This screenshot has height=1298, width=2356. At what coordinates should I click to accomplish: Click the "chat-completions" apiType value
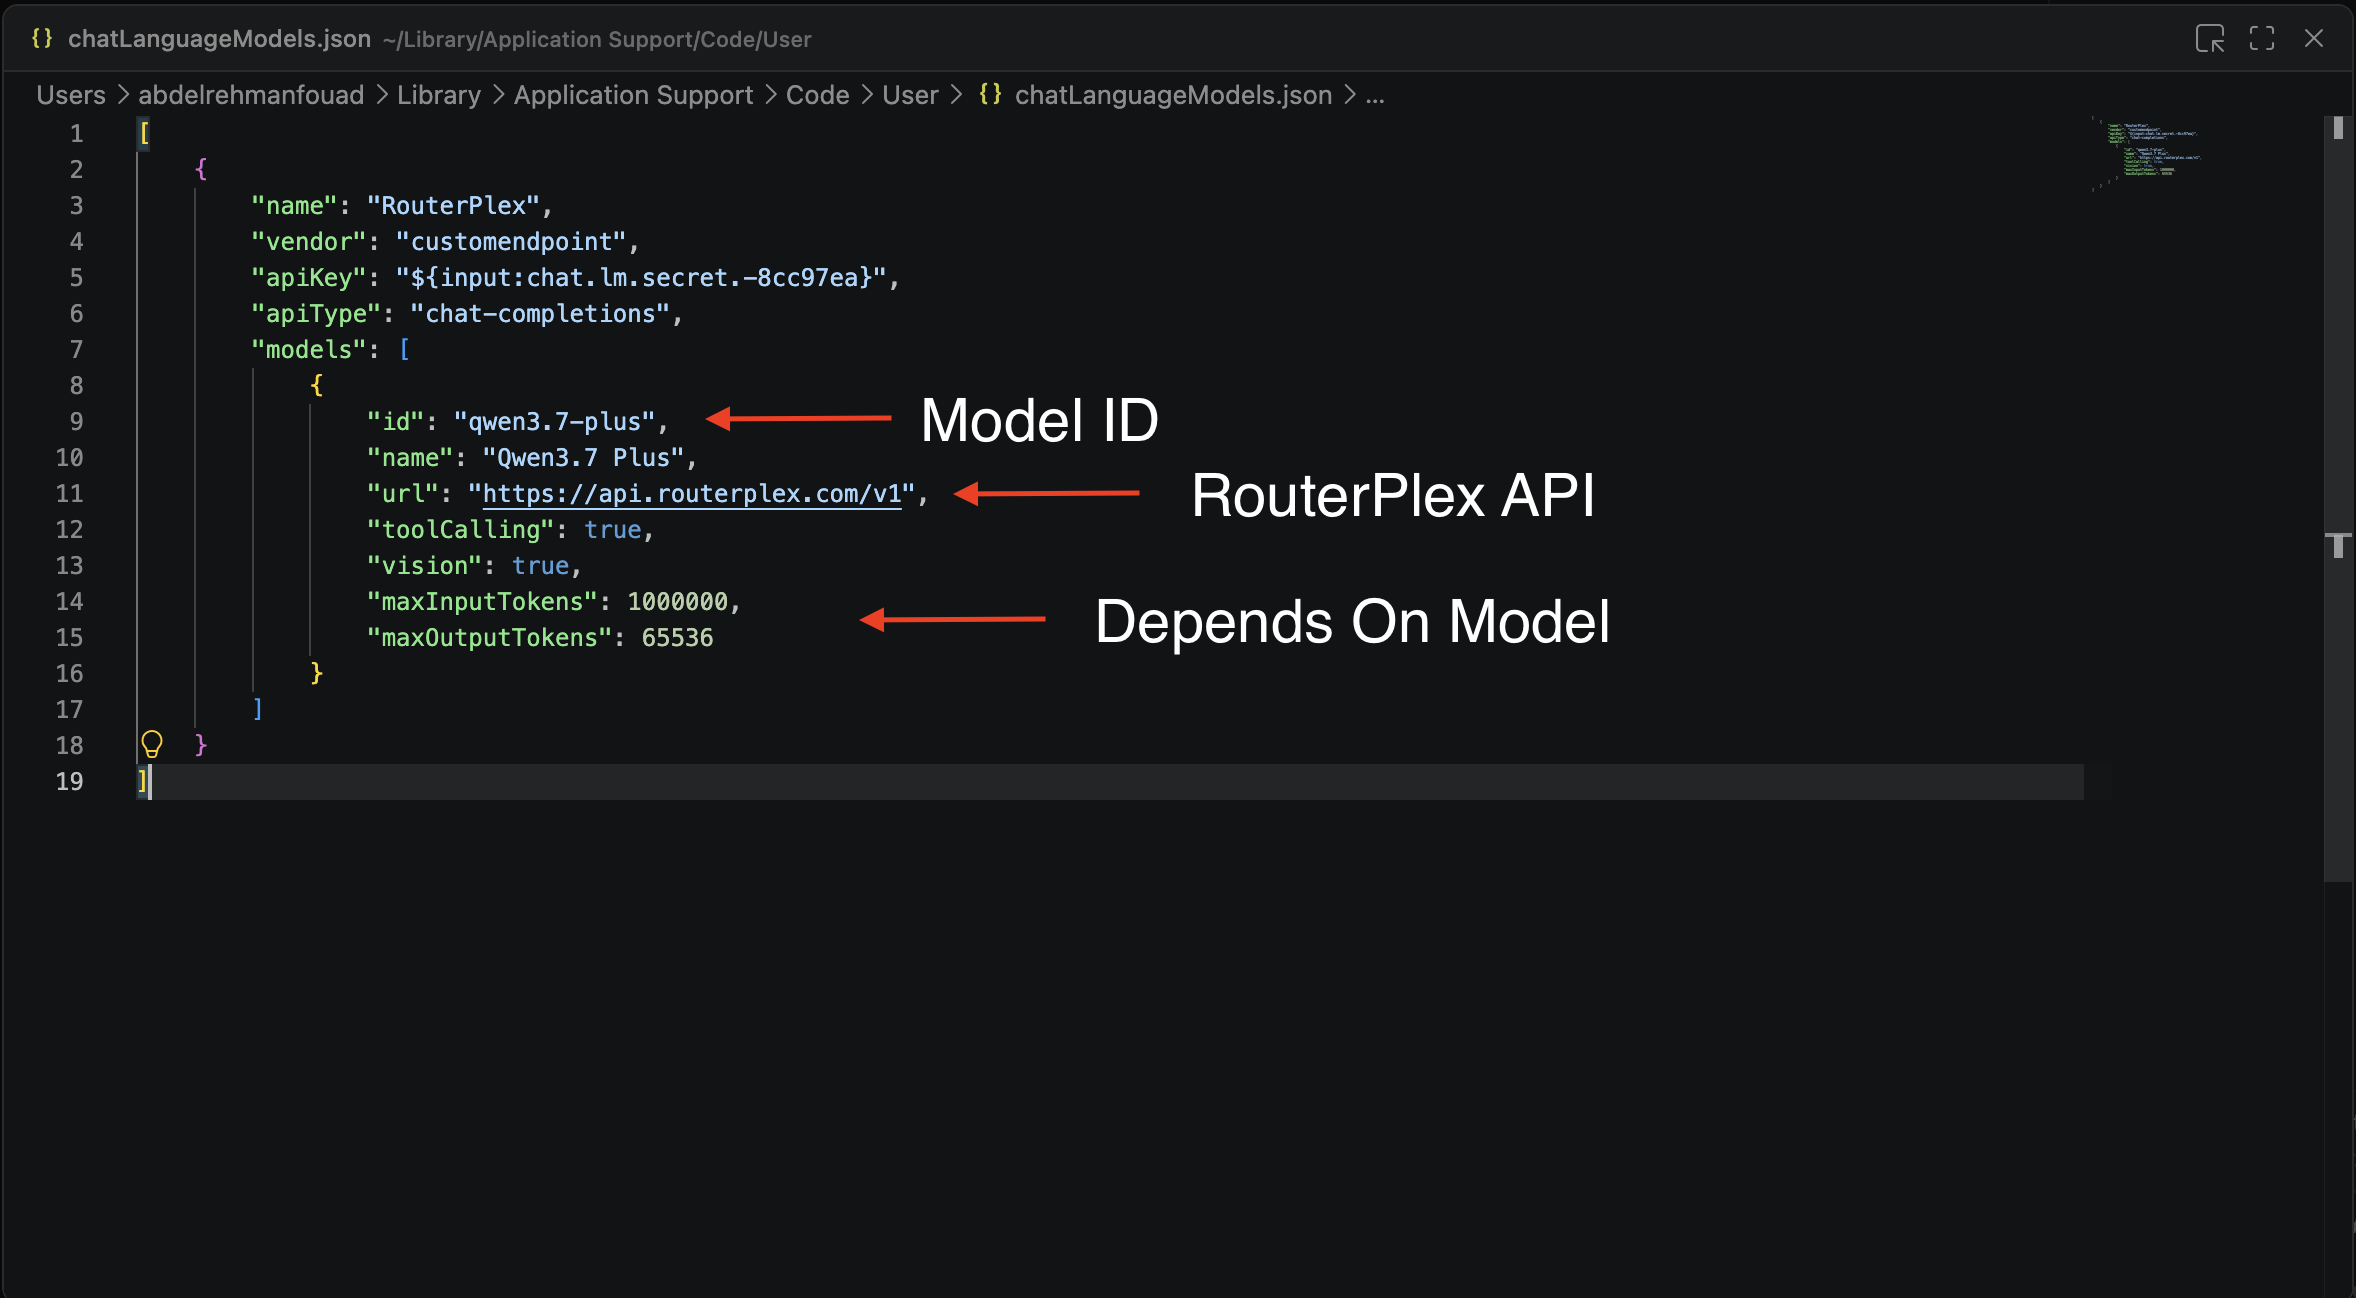[x=540, y=313]
